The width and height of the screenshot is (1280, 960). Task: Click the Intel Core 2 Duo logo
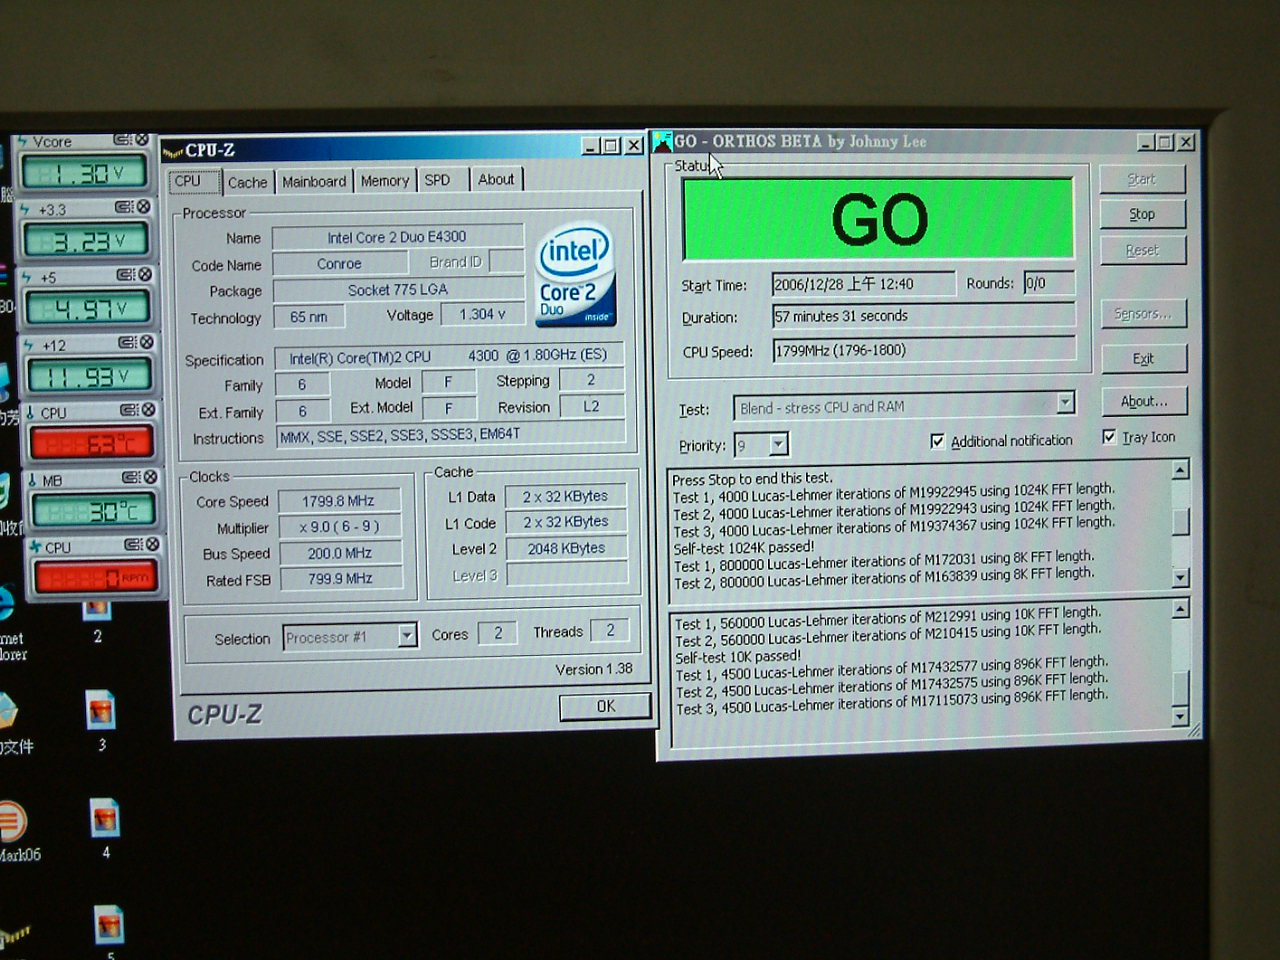point(575,274)
